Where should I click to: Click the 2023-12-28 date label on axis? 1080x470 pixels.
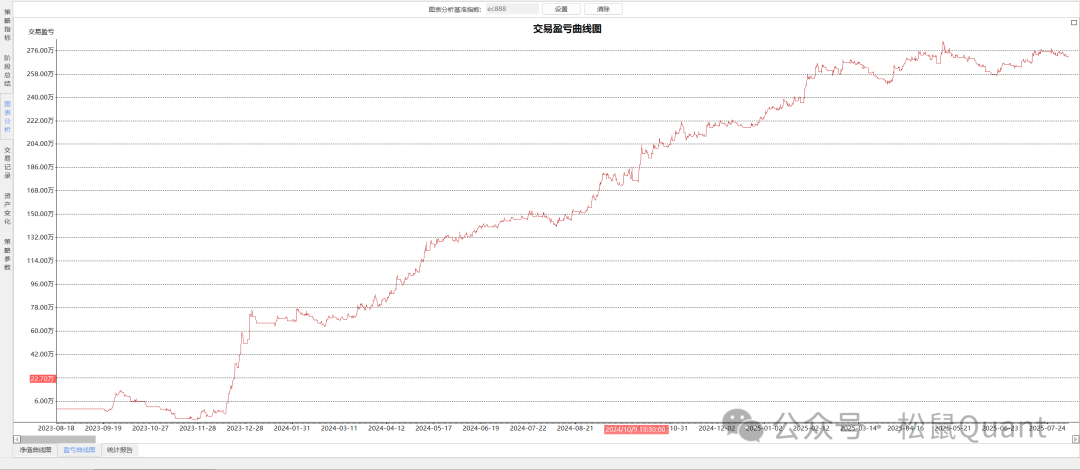(x=245, y=428)
